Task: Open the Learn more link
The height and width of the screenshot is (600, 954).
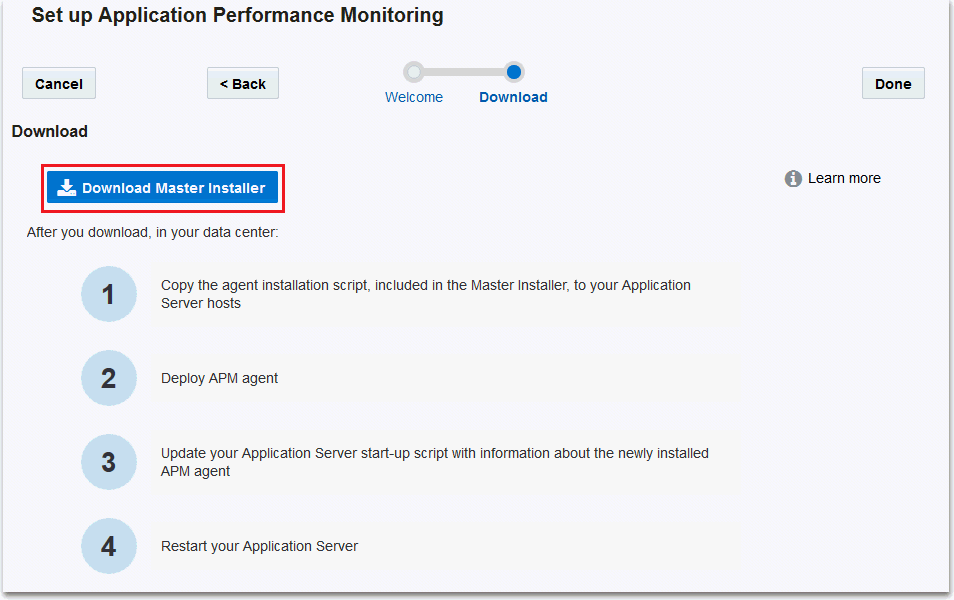Action: pos(844,178)
